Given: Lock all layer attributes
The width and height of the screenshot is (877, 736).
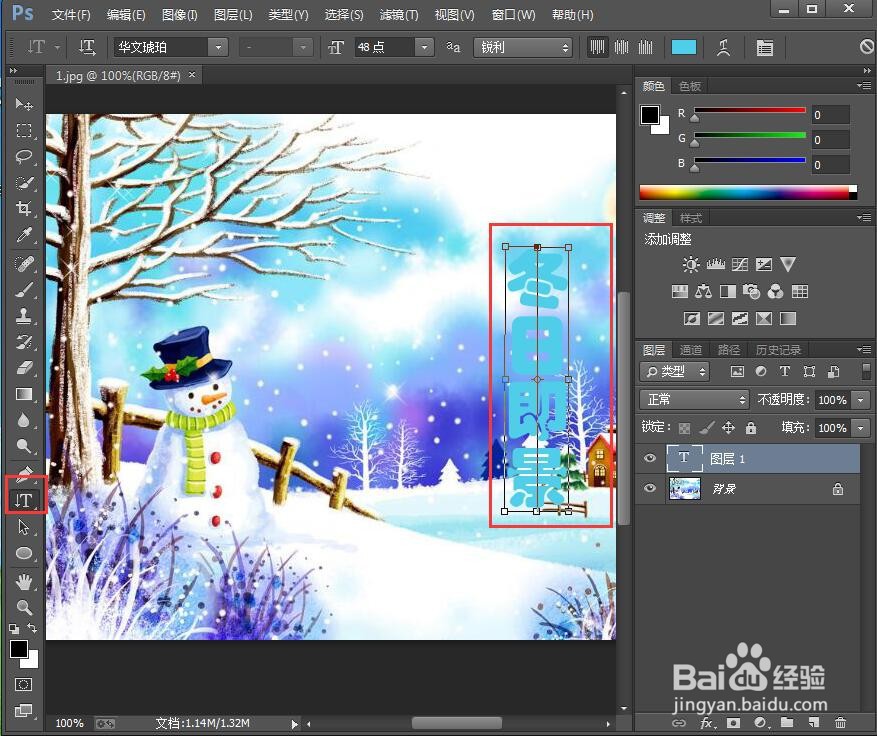Looking at the screenshot, I should click(x=751, y=428).
